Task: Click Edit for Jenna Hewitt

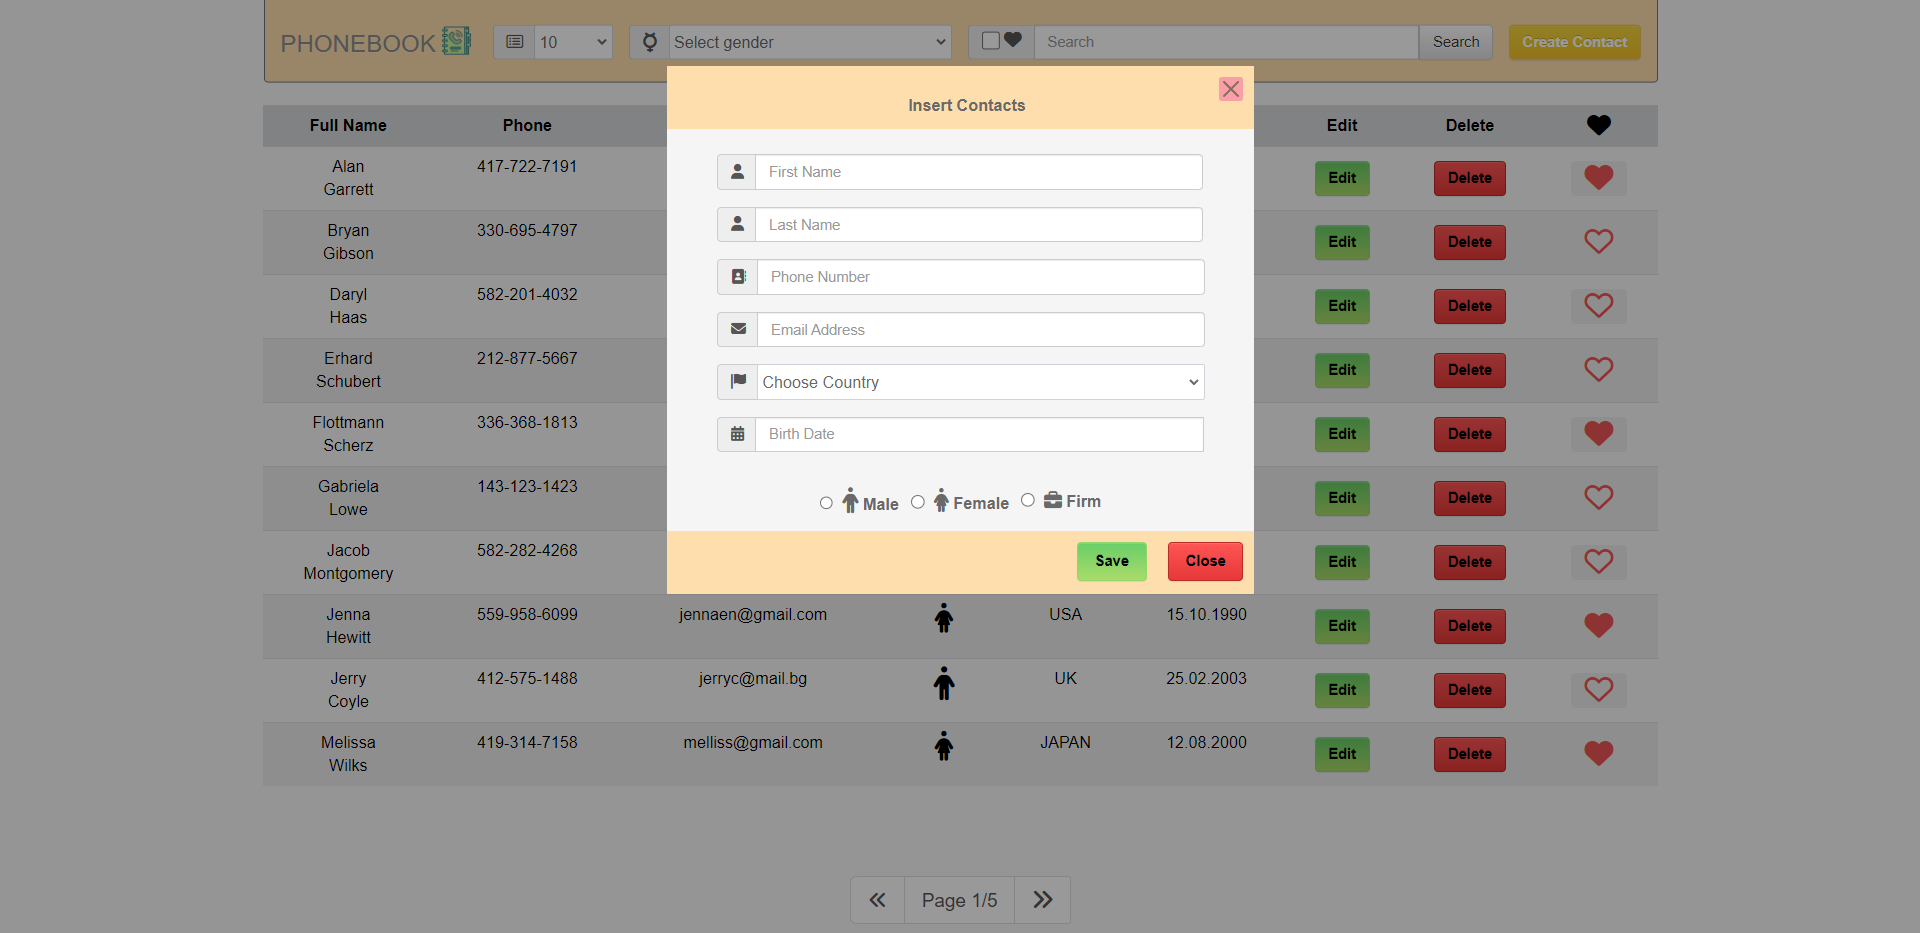Action: click(x=1342, y=626)
